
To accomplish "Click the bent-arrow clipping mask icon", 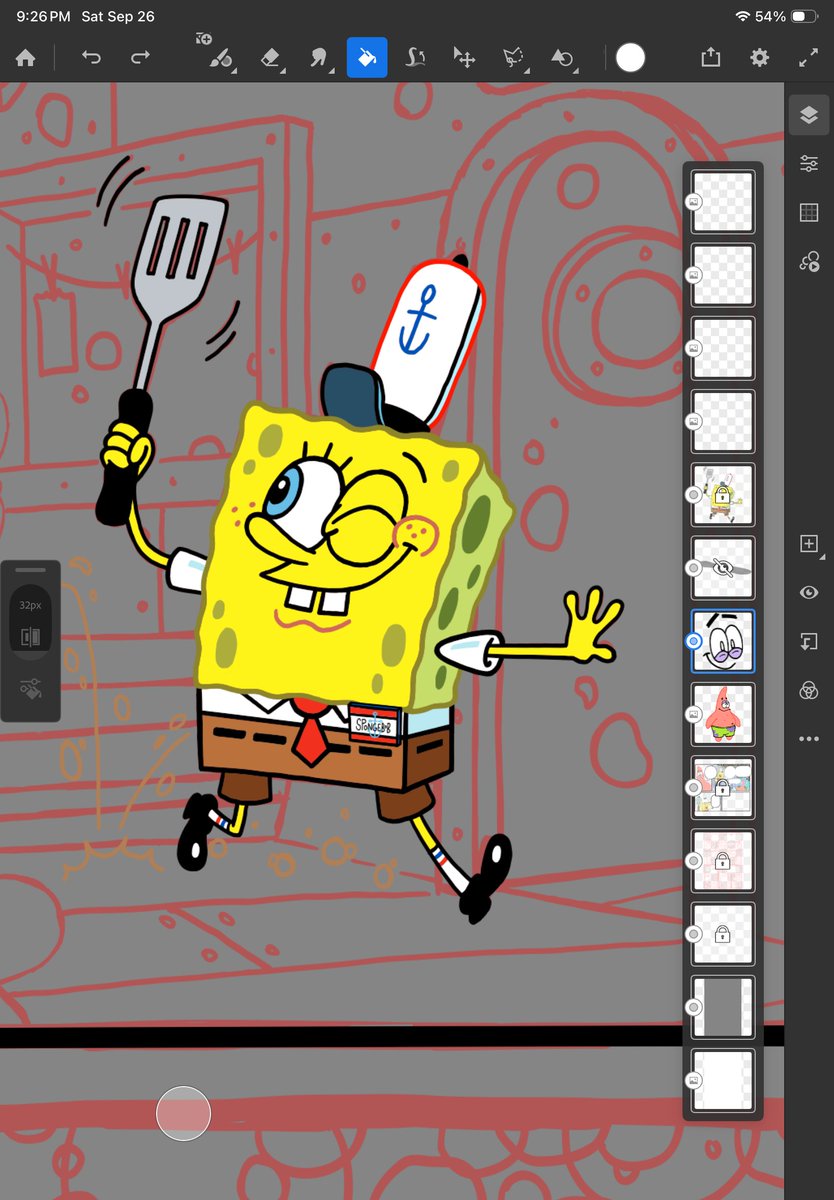I will [x=809, y=642].
